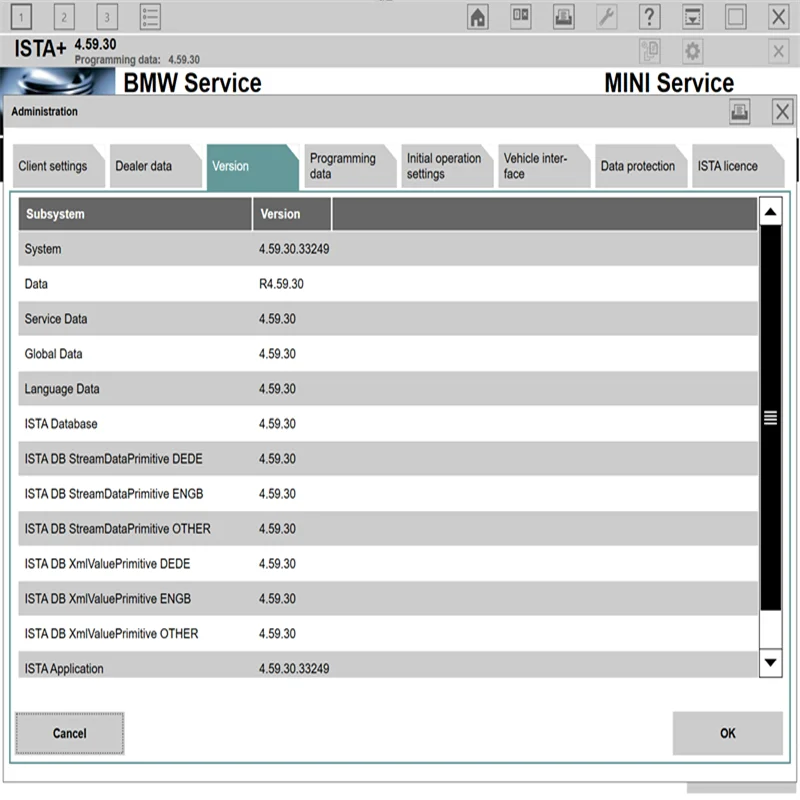
Task: Click the split-view display icon
Action: [x=520, y=17]
